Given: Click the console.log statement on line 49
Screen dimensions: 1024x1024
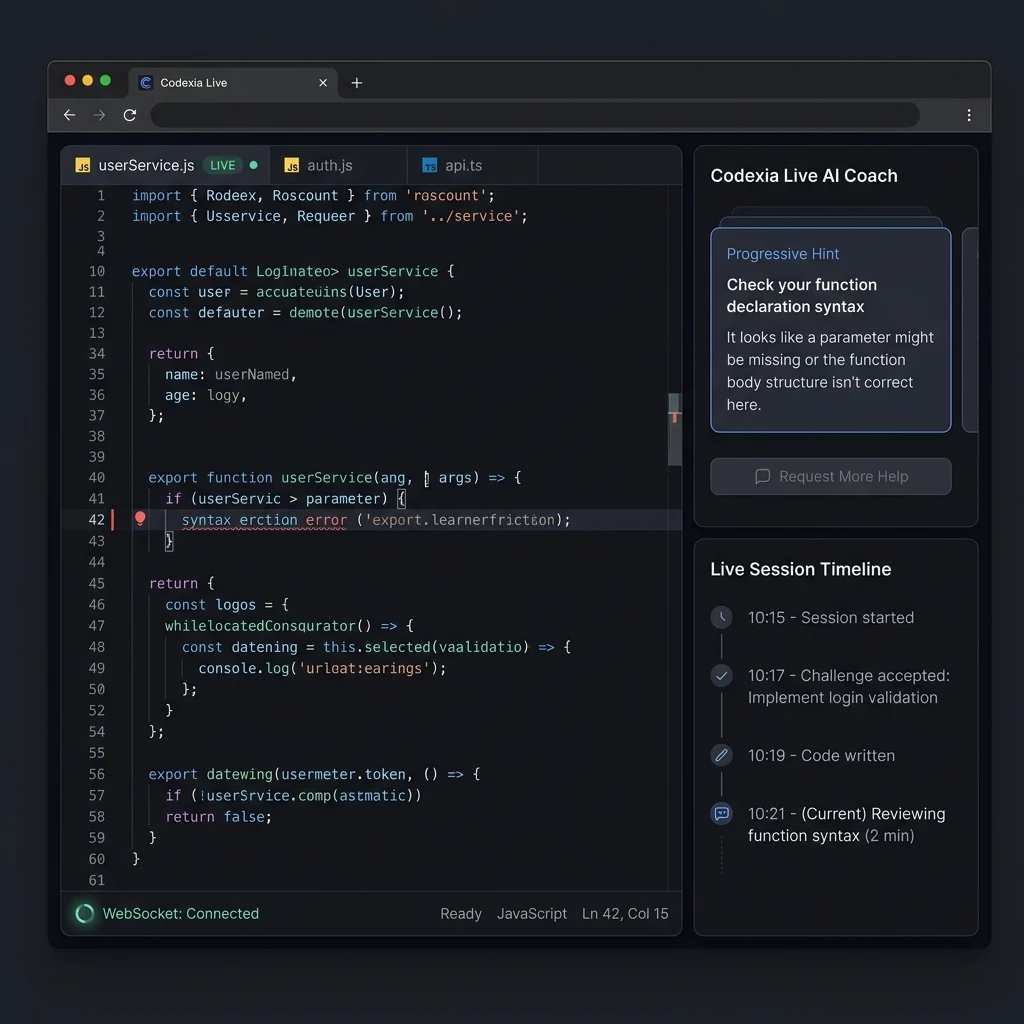Looking at the screenshot, I should (322, 668).
